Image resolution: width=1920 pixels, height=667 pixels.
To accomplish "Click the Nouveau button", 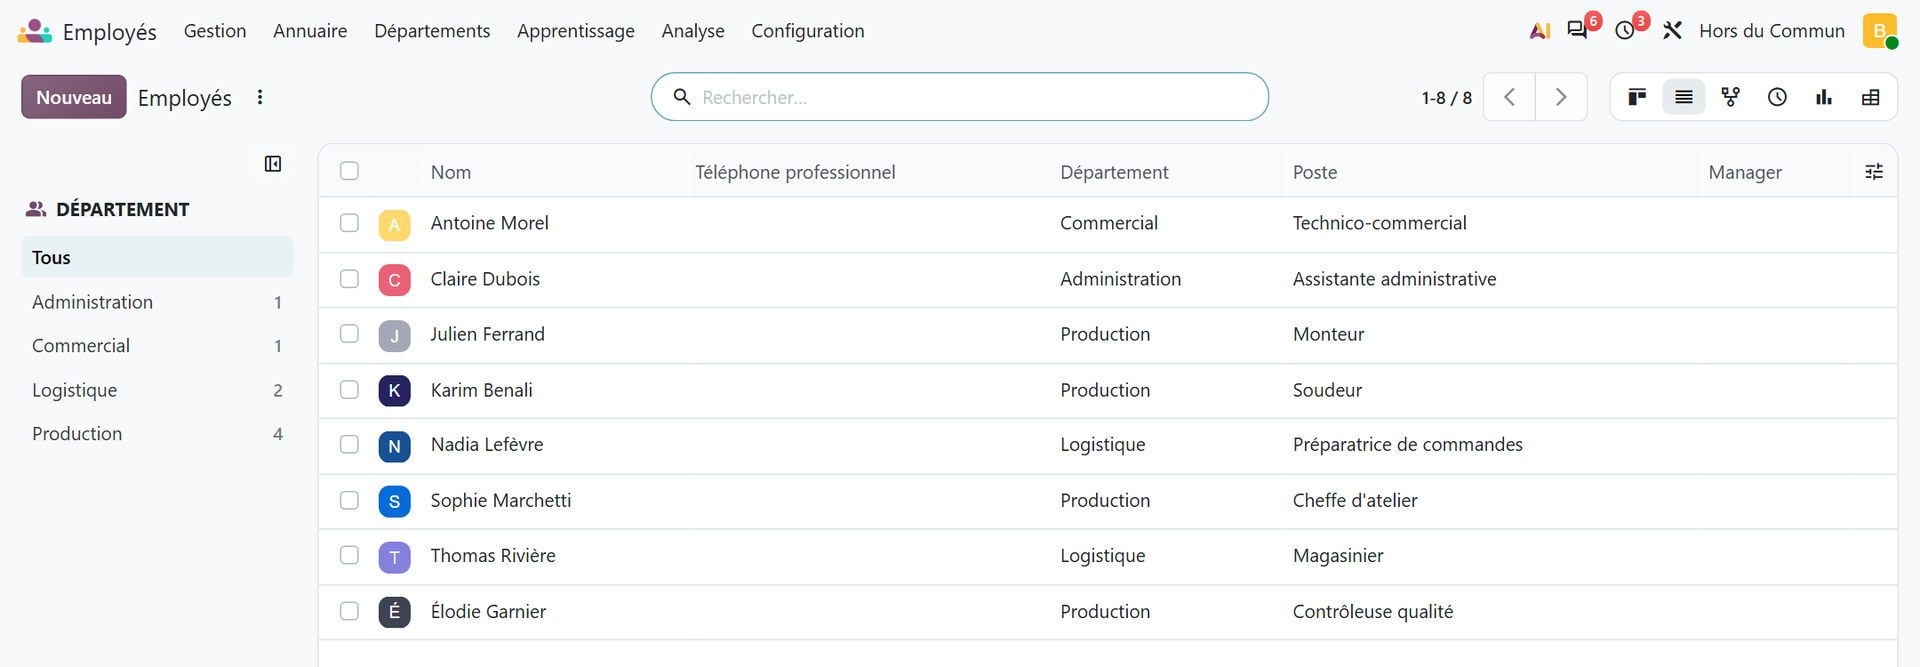I will click(x=74, y=97).
